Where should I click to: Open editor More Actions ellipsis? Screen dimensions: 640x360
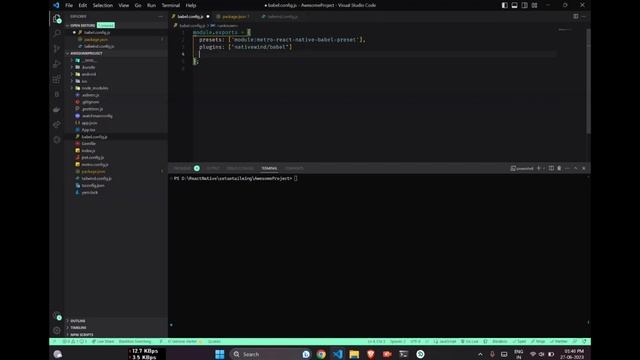(584, 16)
